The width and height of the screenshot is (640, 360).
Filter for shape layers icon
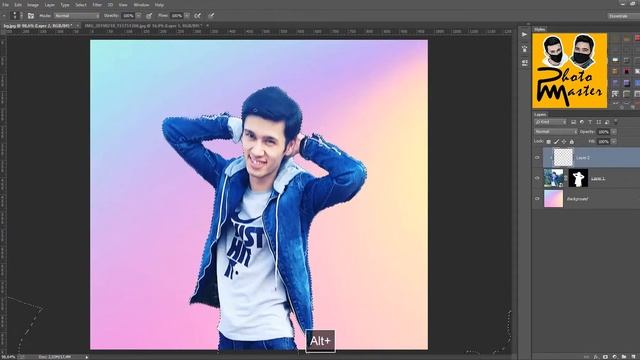click(598, 122)
